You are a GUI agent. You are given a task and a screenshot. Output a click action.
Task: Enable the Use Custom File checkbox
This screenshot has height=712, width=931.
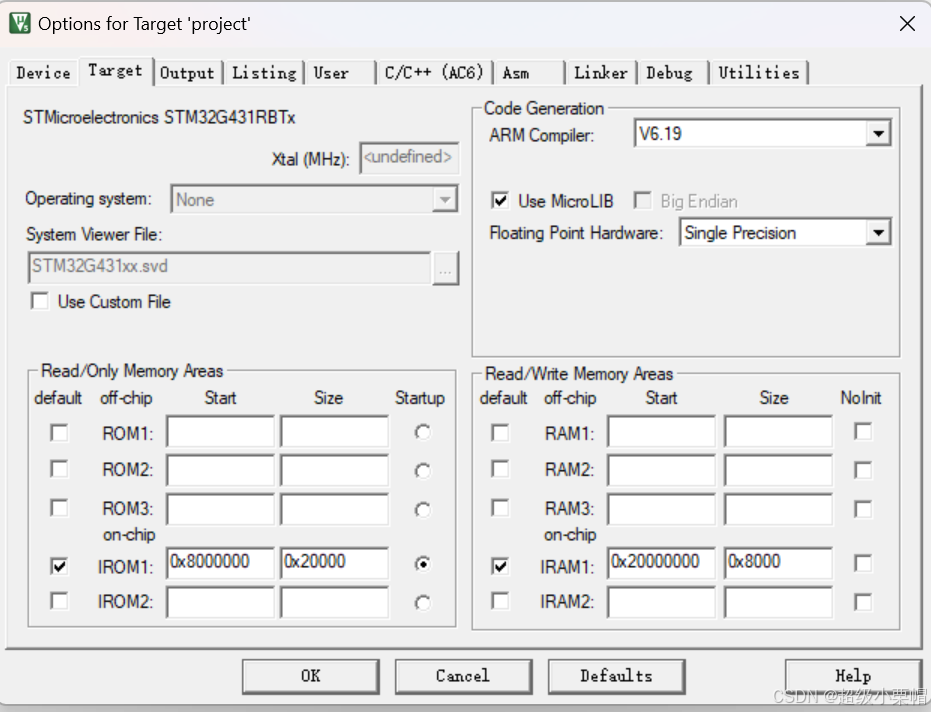pos(40,302)
